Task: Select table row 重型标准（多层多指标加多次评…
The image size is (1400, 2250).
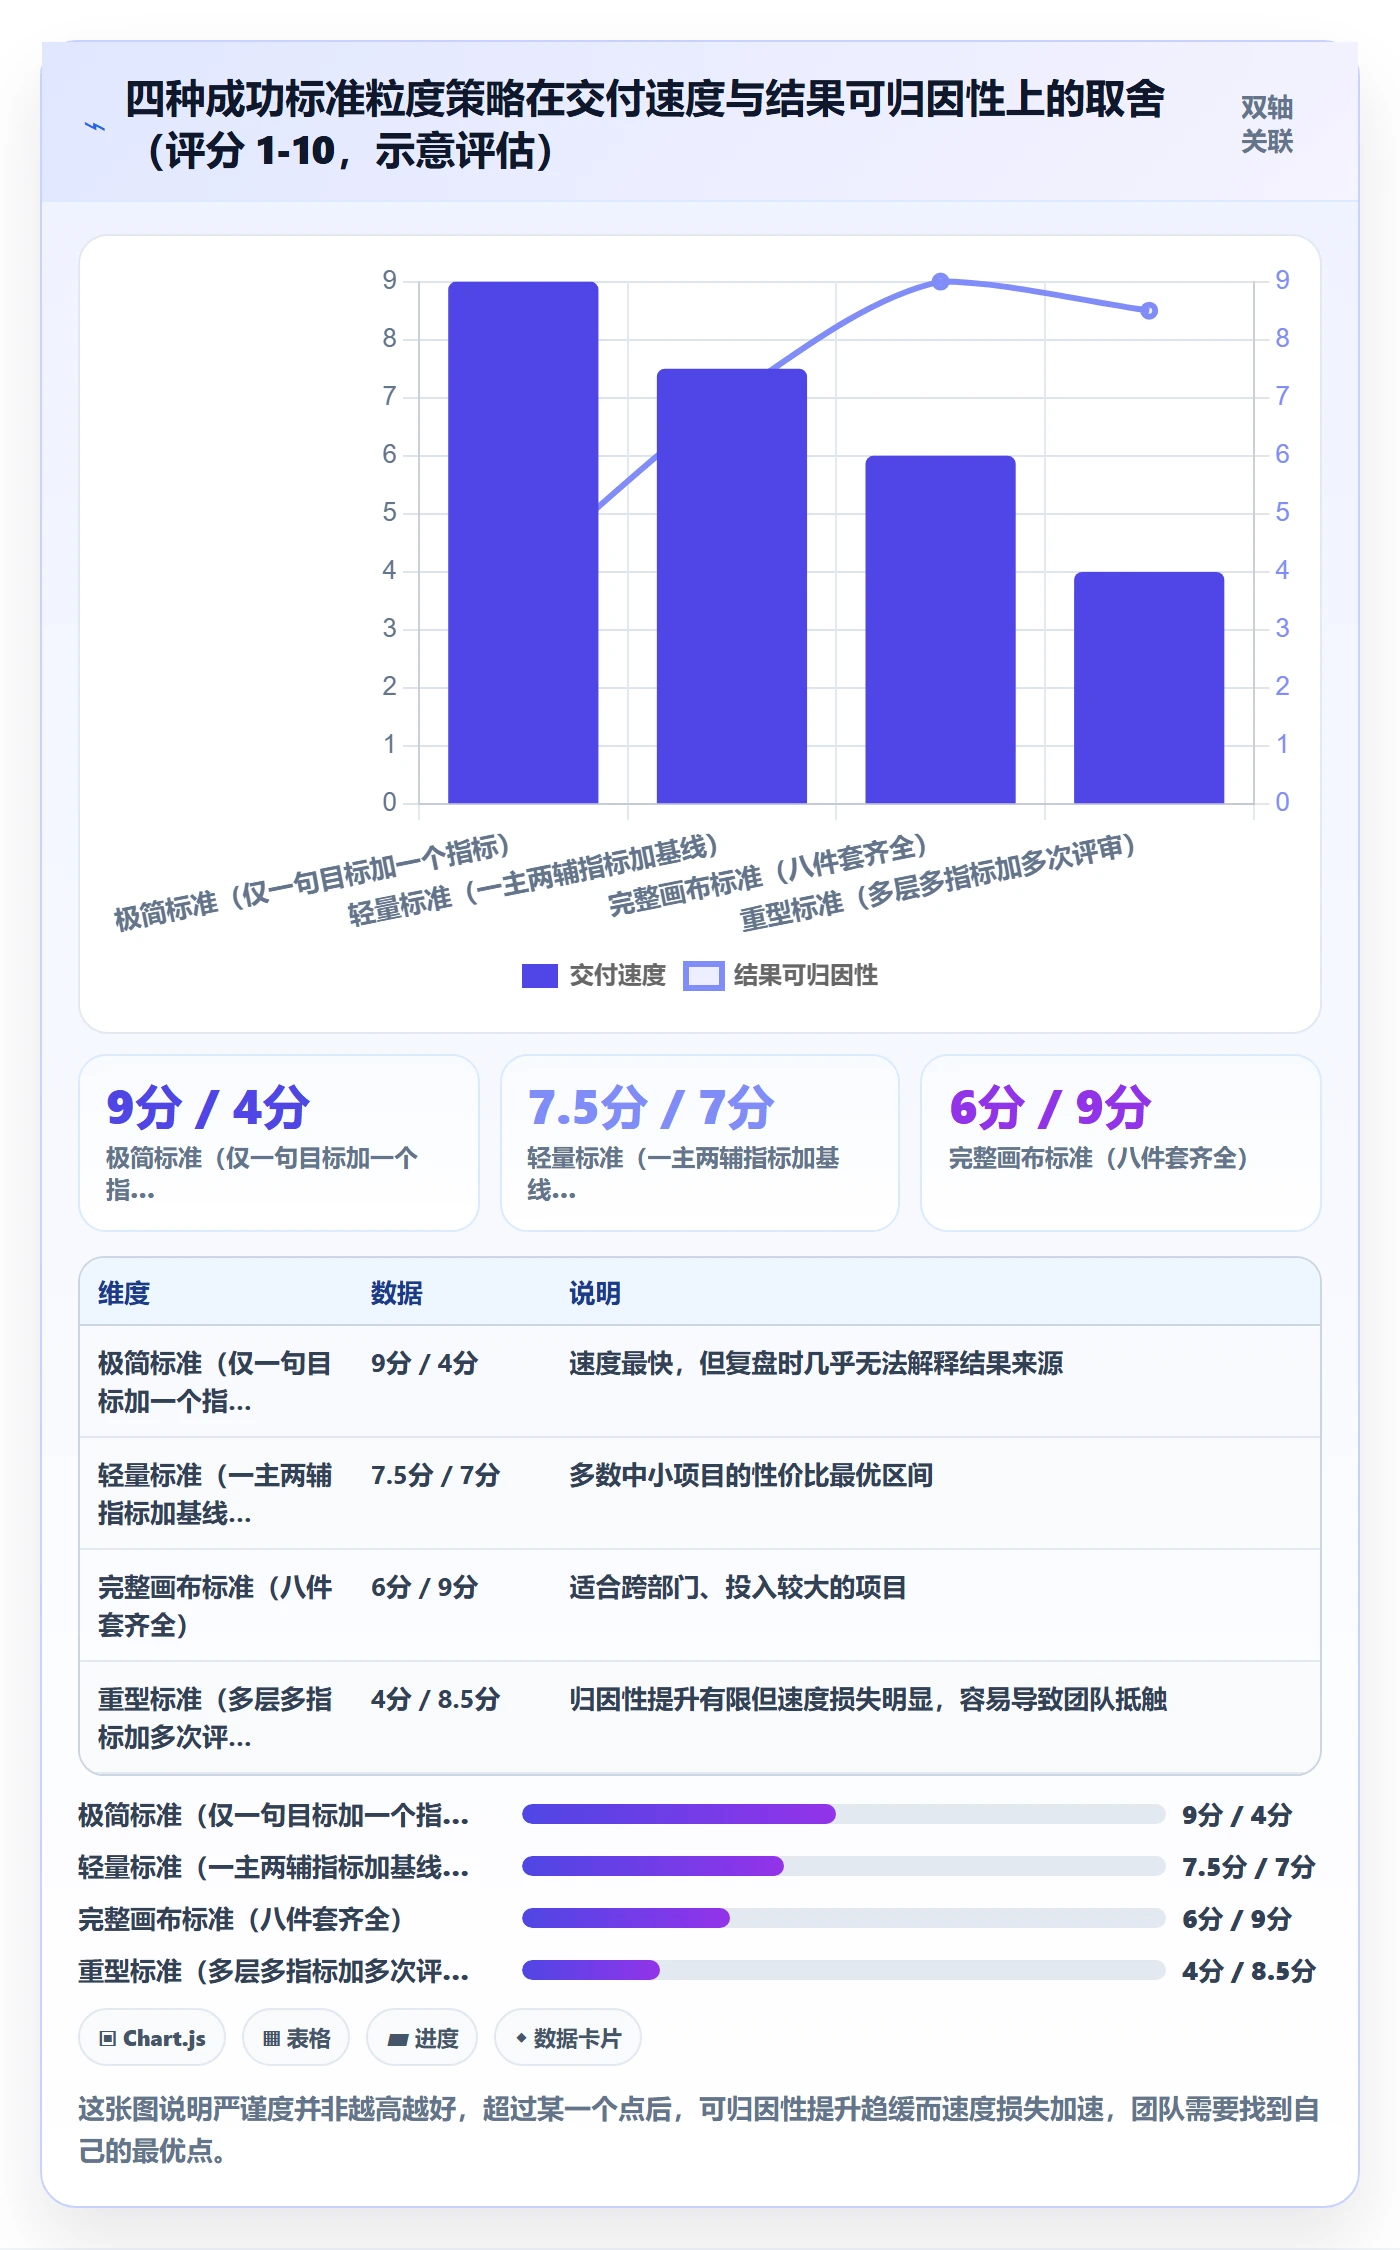Action: (700, 1718)
